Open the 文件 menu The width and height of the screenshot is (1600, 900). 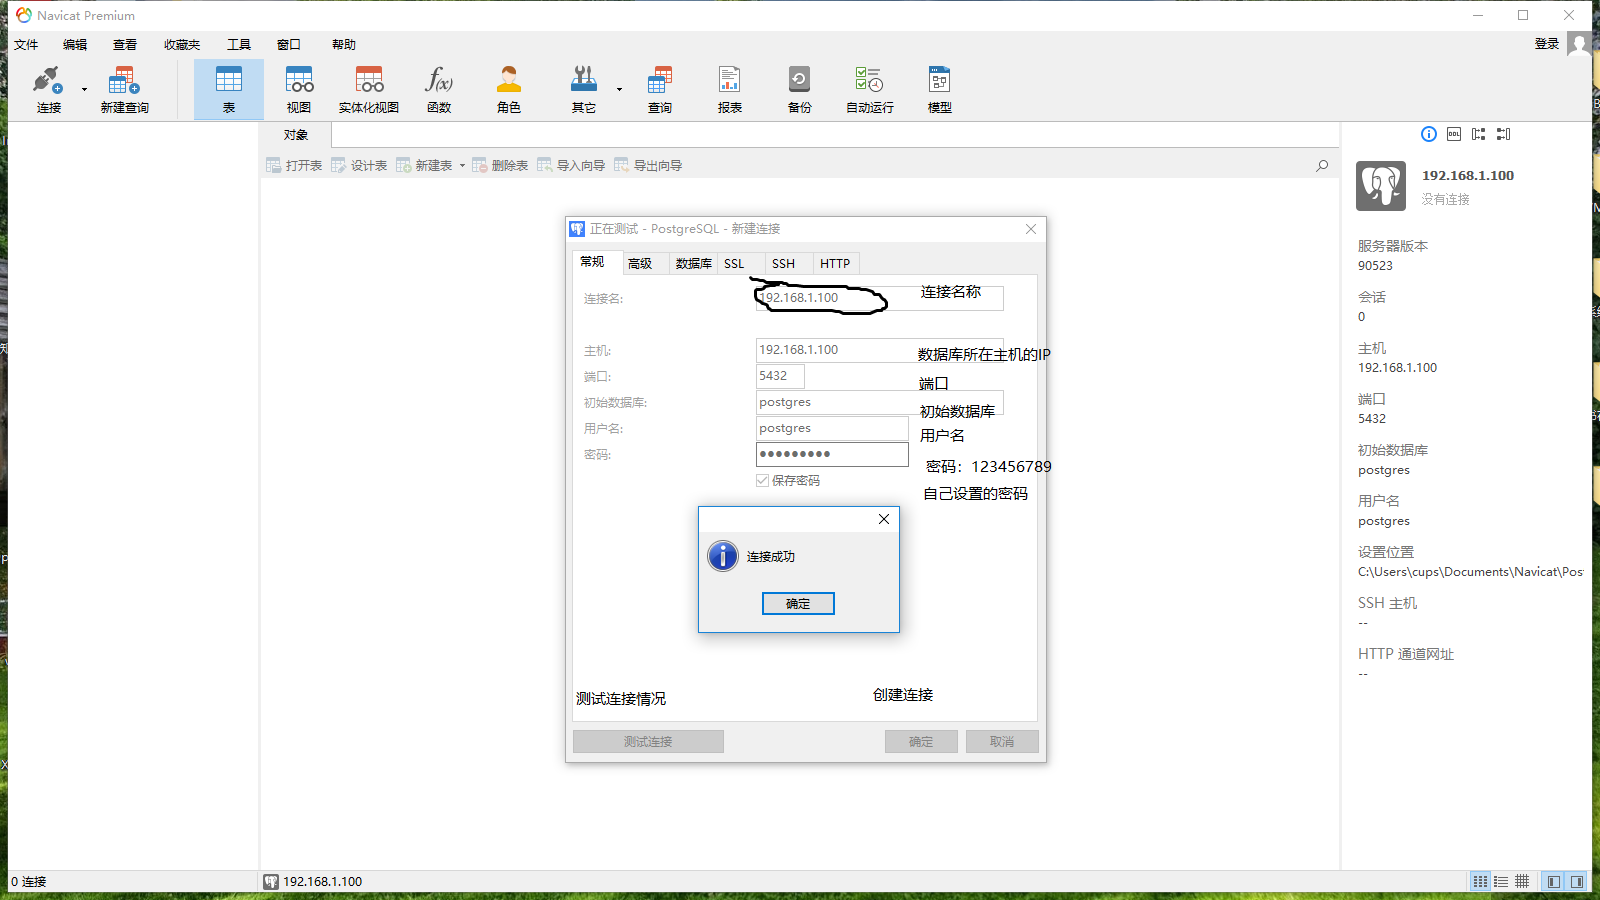26,44
